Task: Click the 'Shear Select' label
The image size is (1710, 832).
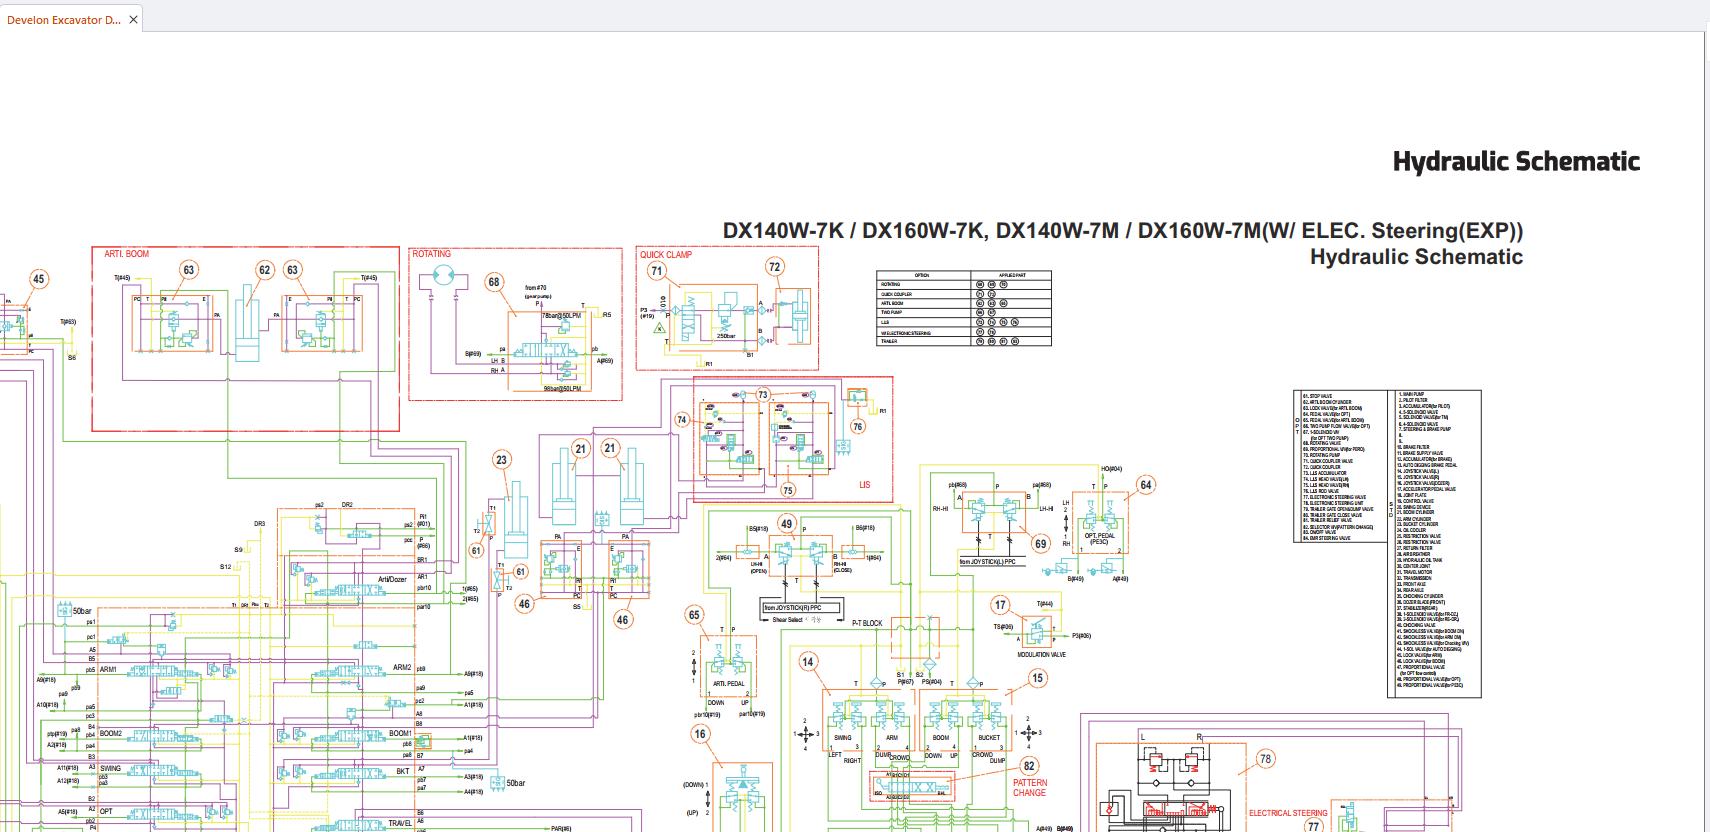Action: click(x=788, y=620)
